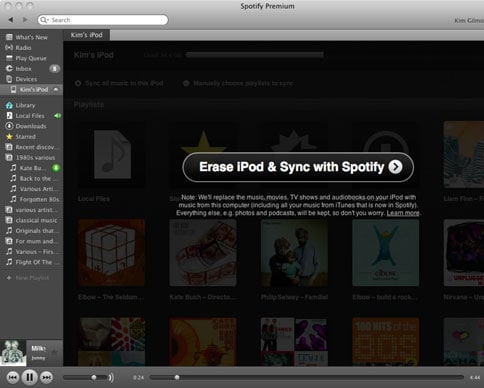Select the 100 HITS of the 80s cover

[386, 342]
